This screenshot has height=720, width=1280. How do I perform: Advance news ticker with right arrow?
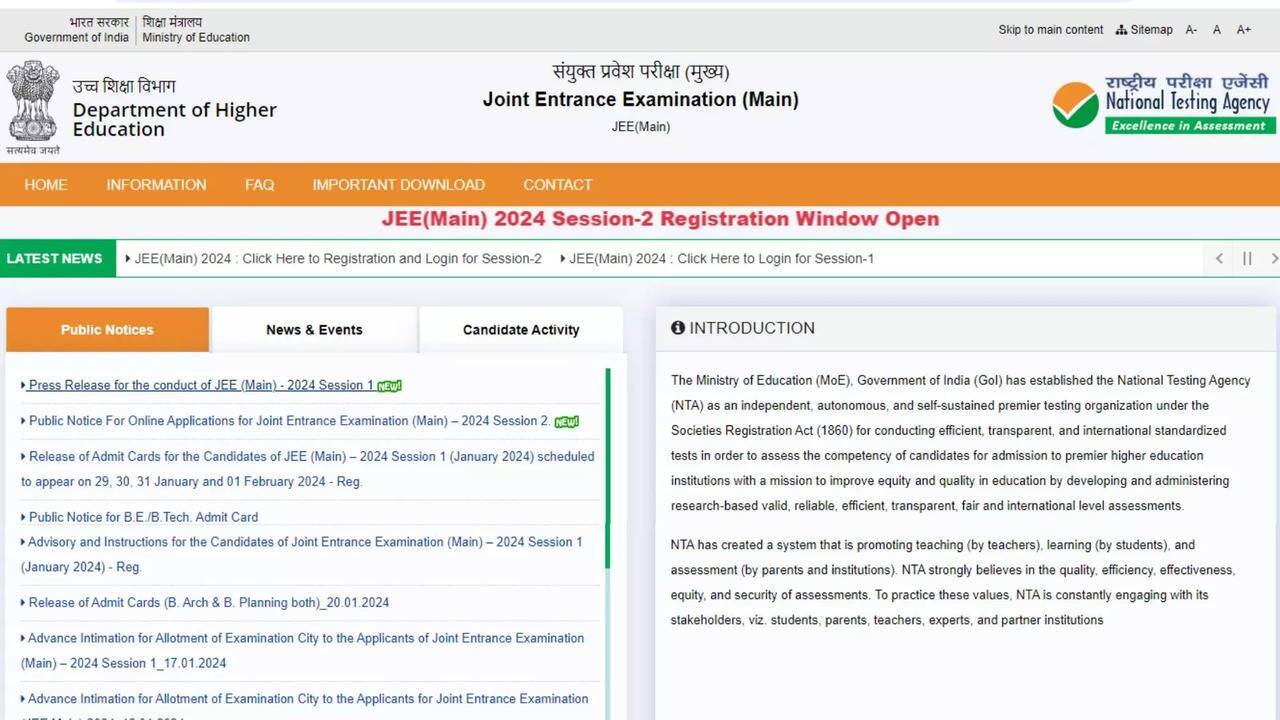coord(1272,258)
